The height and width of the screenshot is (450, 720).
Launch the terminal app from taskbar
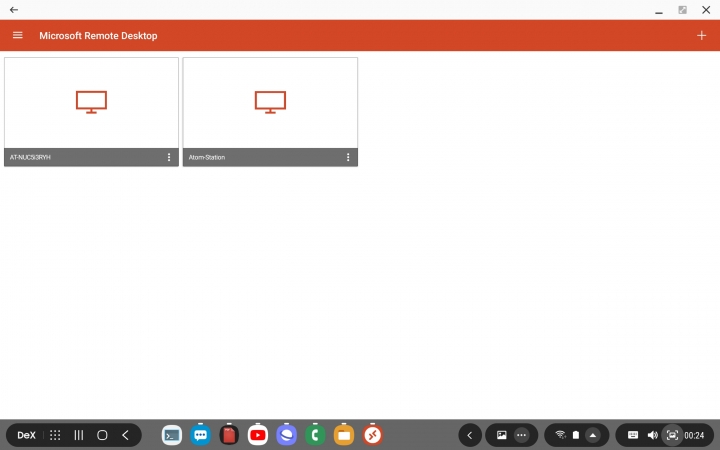pos(172,435)
